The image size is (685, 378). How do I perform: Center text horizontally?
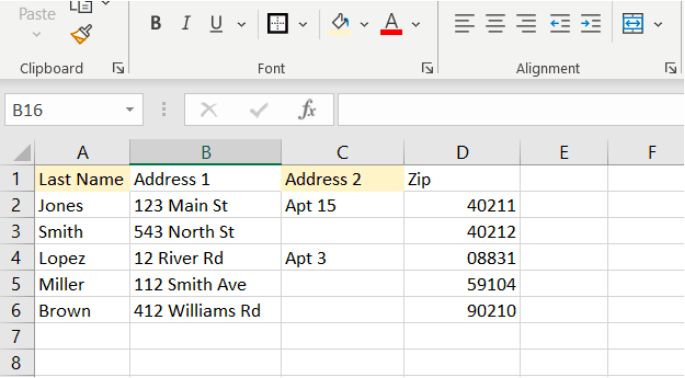point(495,23)
